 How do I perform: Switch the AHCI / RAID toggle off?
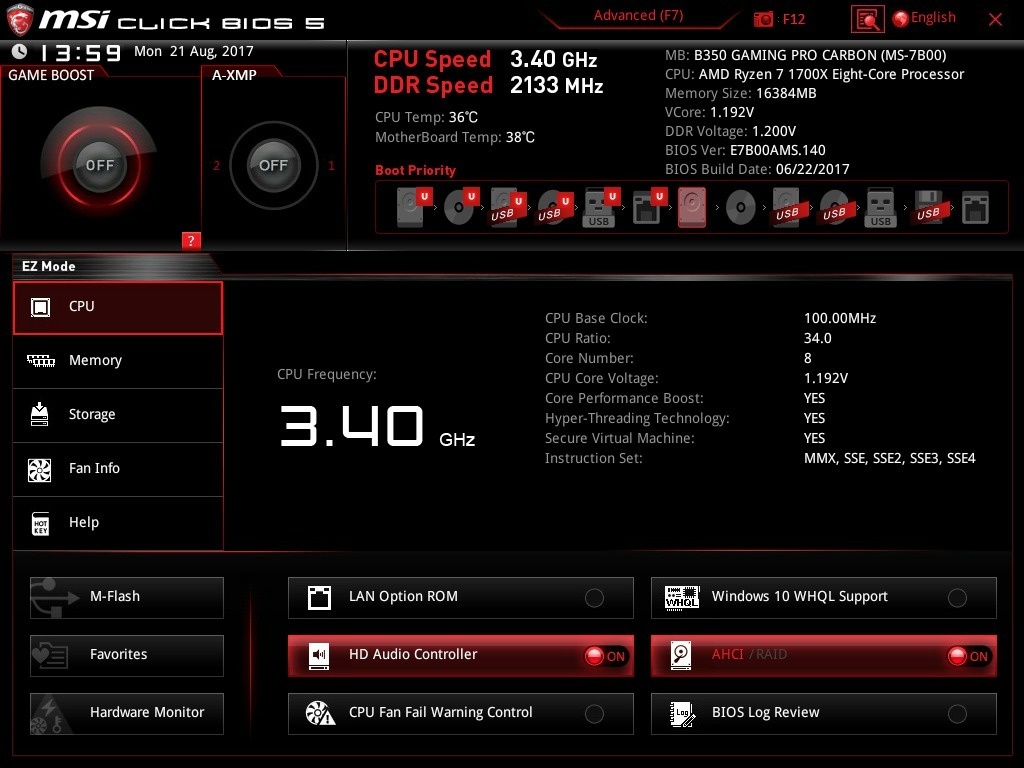[x=969, y=656]
